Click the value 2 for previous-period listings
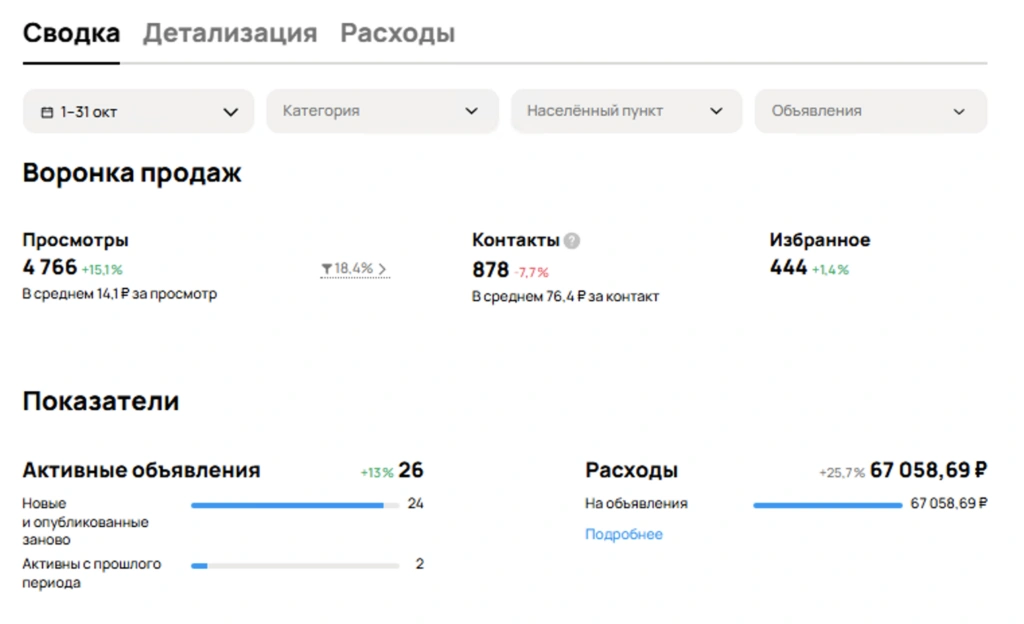The width and height of the screenshot is (1024, 624). 419,563
